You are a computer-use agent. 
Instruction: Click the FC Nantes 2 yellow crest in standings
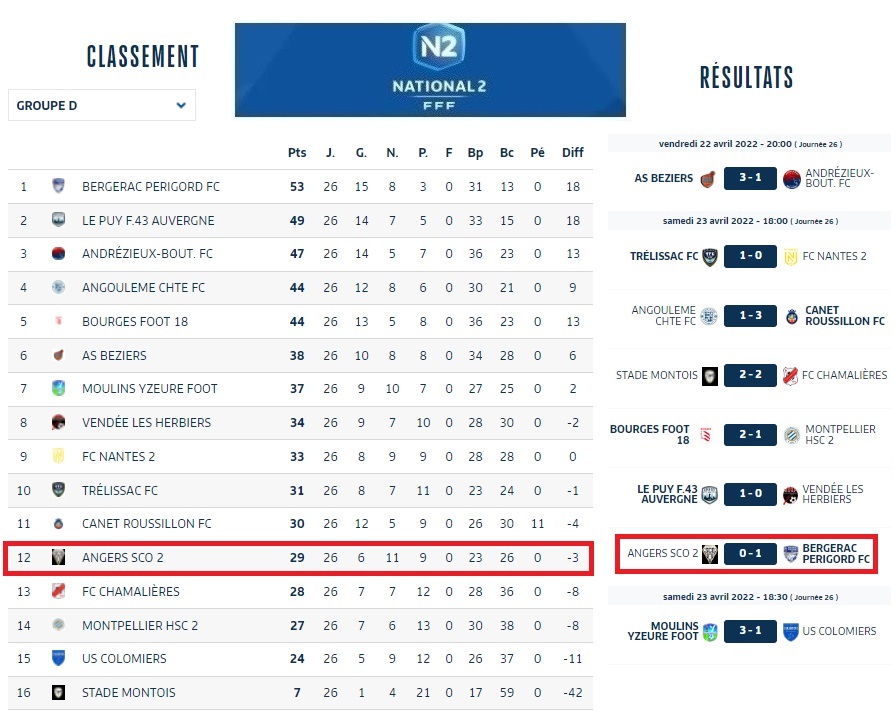[58, 456]
